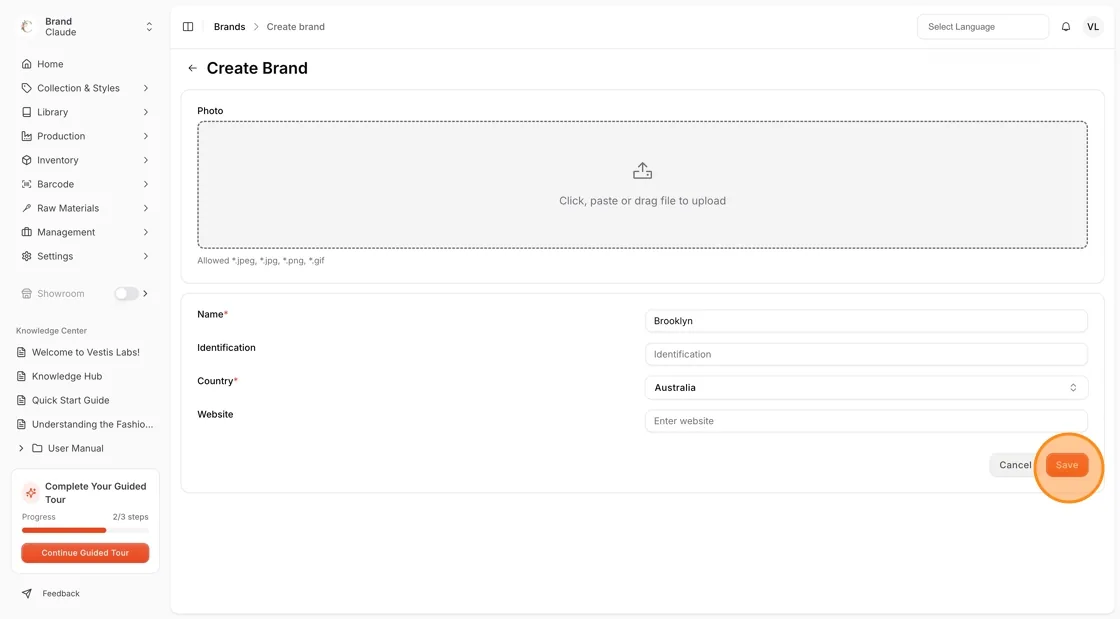Expand the Inventory submenu chevron
Image resolution: width=1120 pixels, height=619 pixels.
(x=146, y=160)
